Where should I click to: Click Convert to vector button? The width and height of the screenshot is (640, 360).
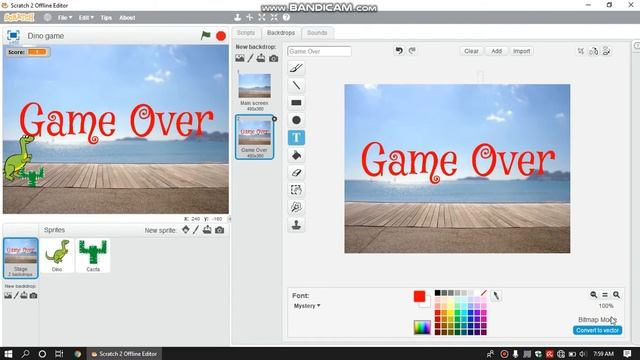coord(598,330)
